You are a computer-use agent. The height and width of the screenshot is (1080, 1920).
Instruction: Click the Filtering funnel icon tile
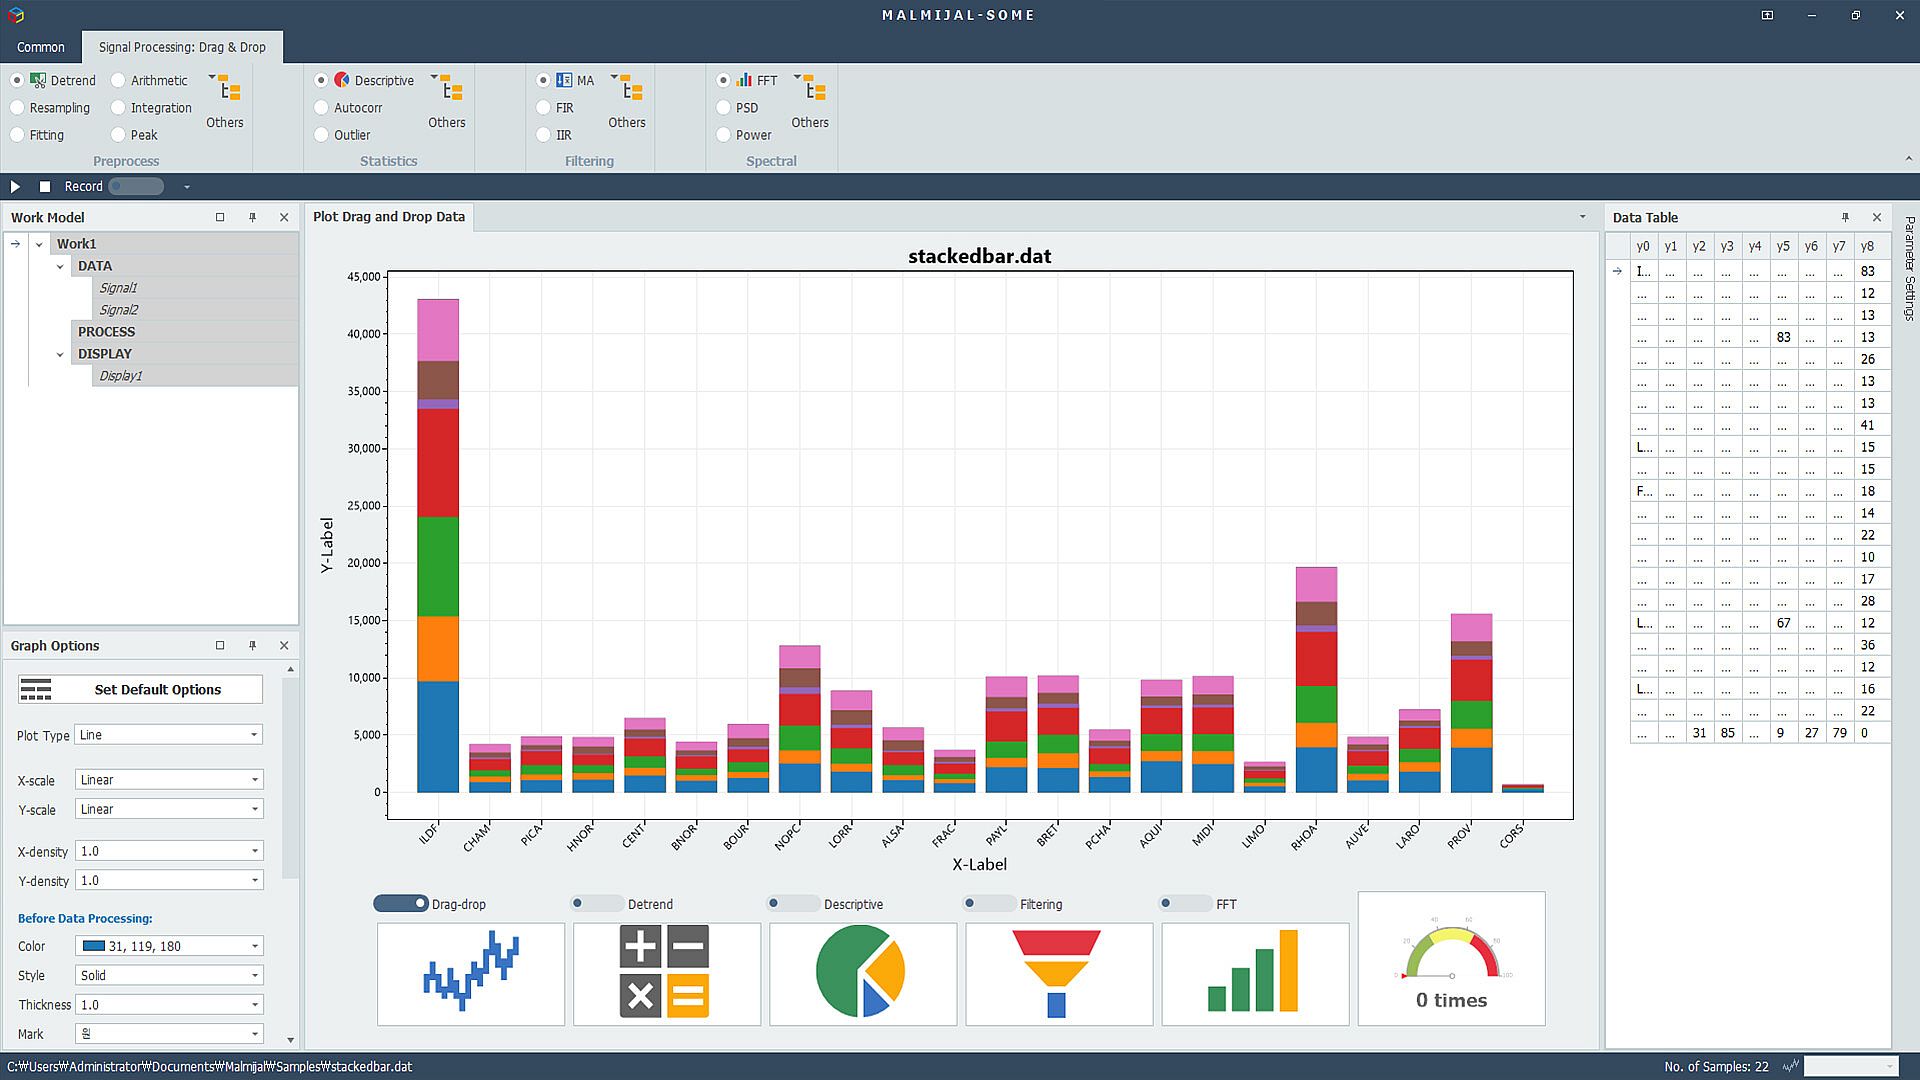tap(1058, 973)
